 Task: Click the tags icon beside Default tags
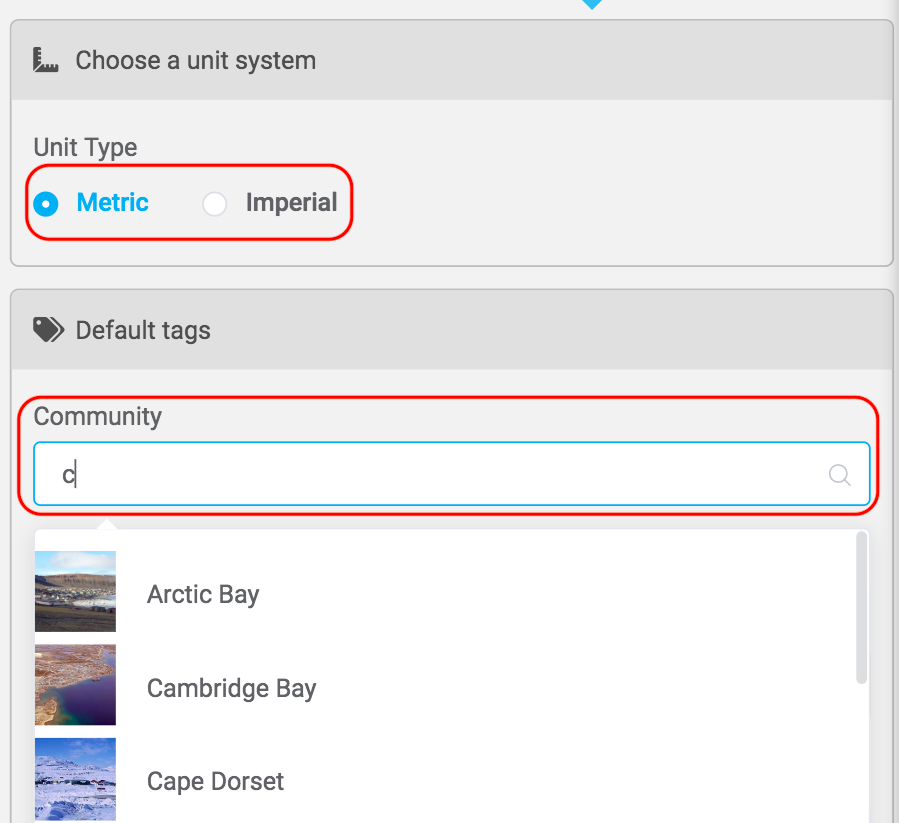[x=48, y=330]
